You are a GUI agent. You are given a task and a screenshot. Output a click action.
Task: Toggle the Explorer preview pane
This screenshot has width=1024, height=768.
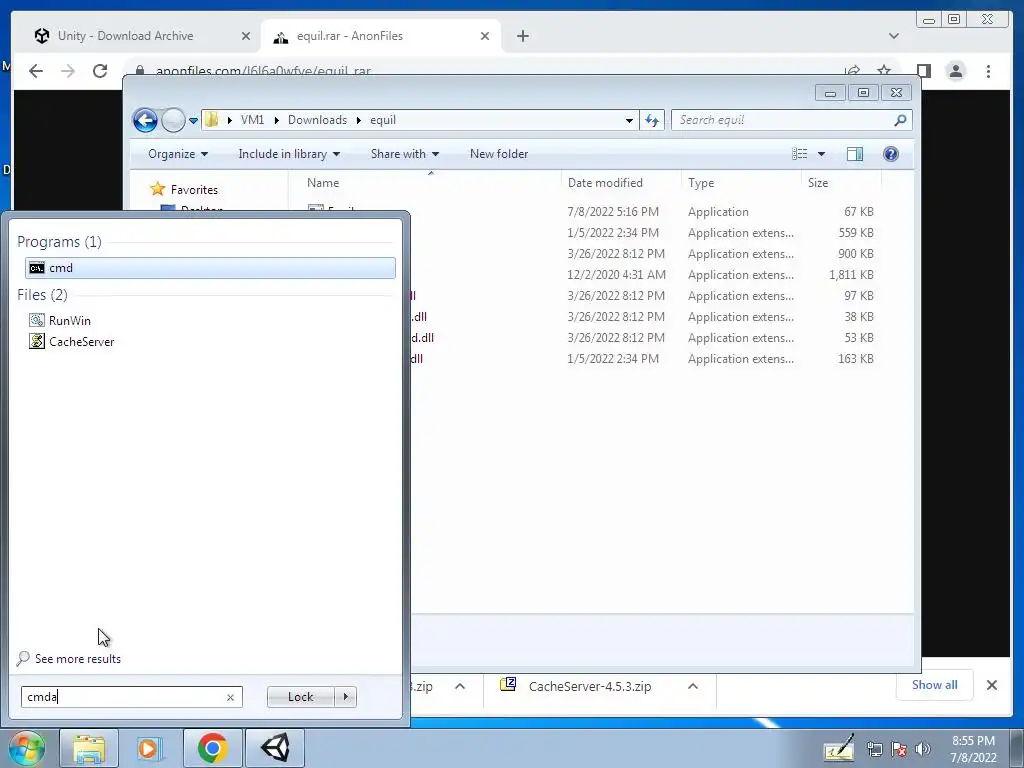coord(854,154)
